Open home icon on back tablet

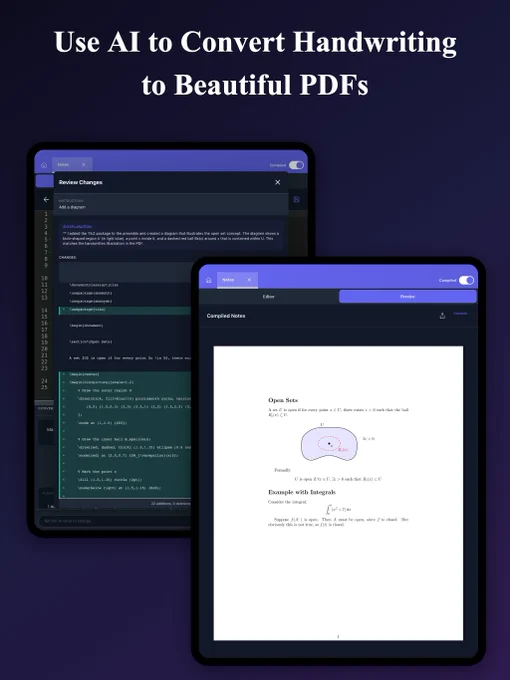tap(44, 165)
